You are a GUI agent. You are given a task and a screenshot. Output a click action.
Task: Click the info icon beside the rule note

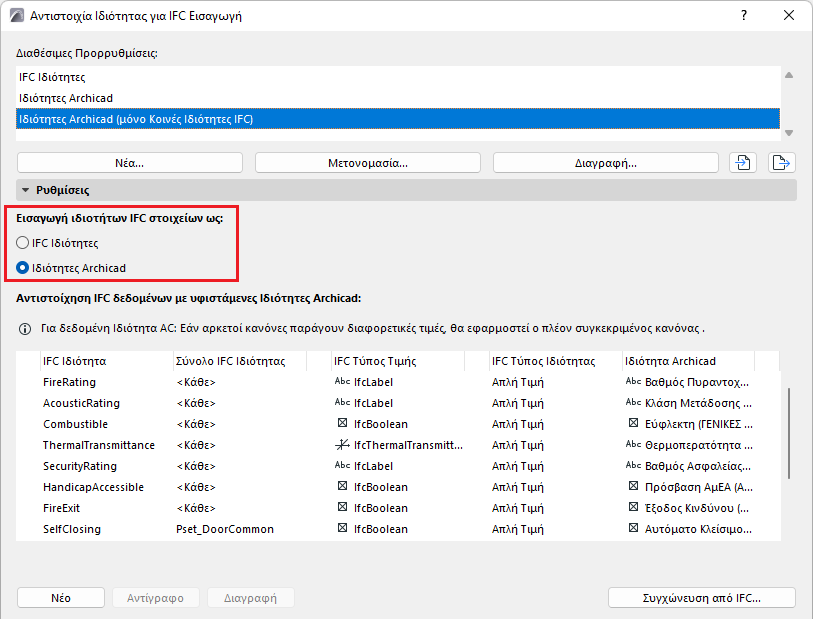pos(25,328)
